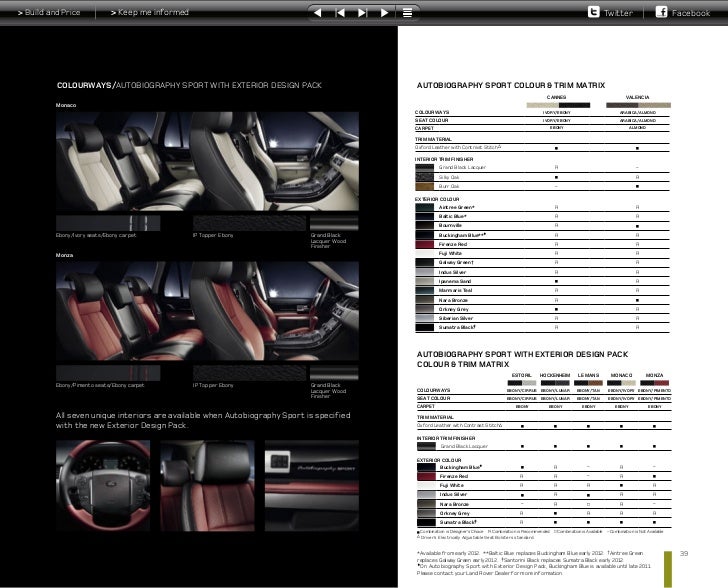728x588 pixels.
Task: Click the page number 39
Action: [684, 554]
